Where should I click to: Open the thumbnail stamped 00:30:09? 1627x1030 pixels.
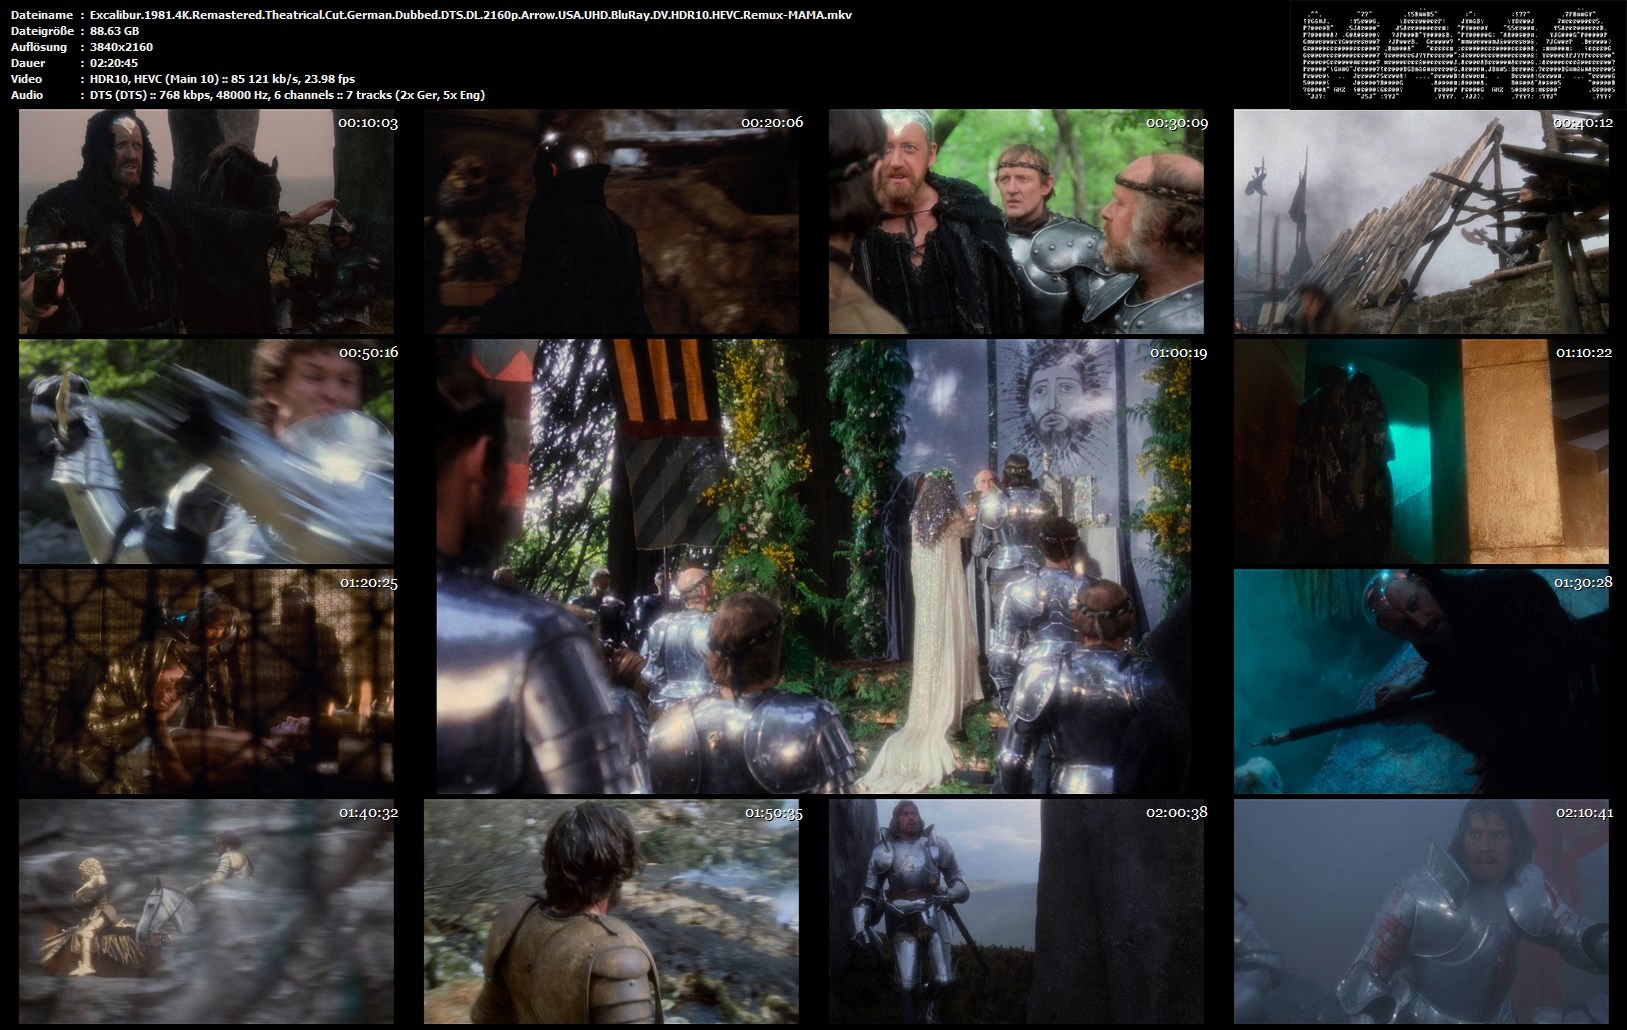[1017, 221]
